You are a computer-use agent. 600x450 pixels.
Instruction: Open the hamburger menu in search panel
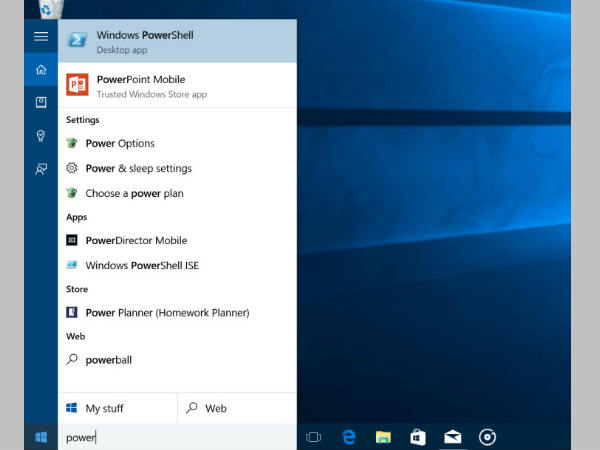(x=41, y=37)
